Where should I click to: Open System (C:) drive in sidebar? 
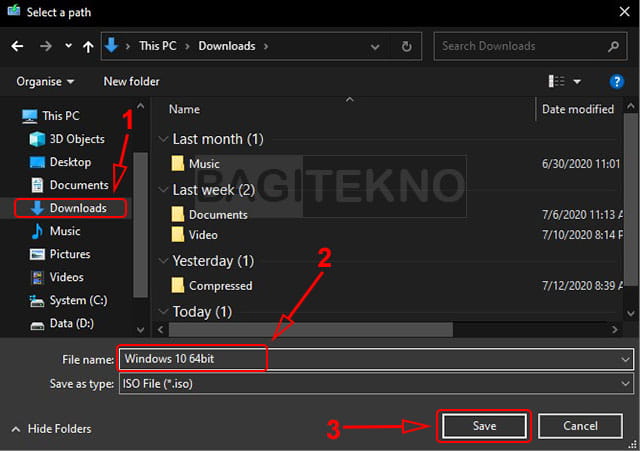(69, 301)
